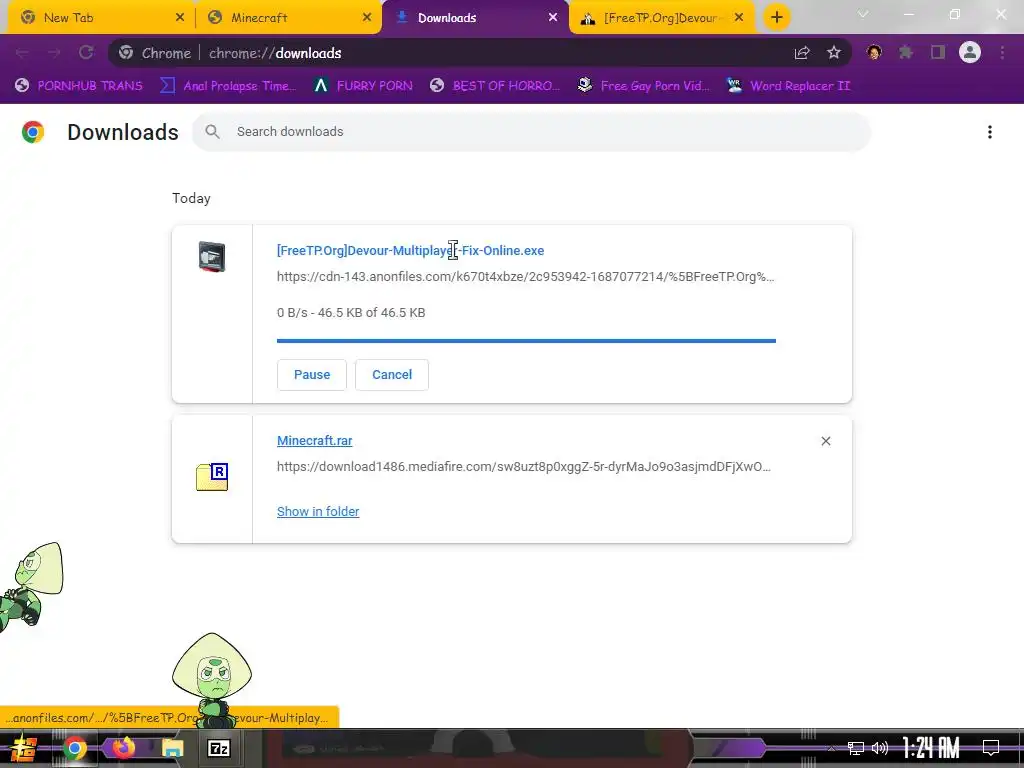The image size is (1024, 768).
Task: Click the anonfiles source URL
Action: (x=526, y=277)
